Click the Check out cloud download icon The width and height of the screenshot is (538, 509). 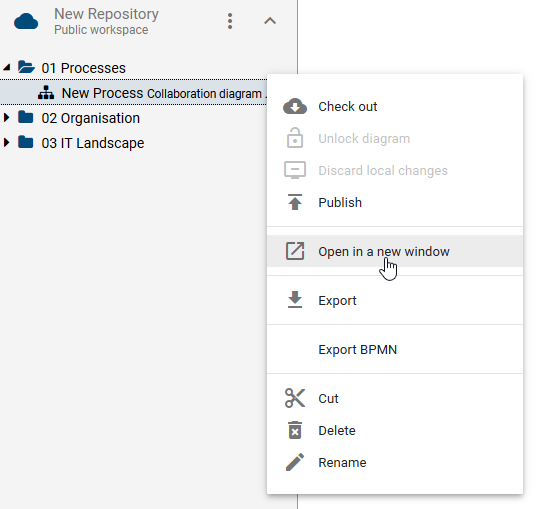click(x=295, y=106)
